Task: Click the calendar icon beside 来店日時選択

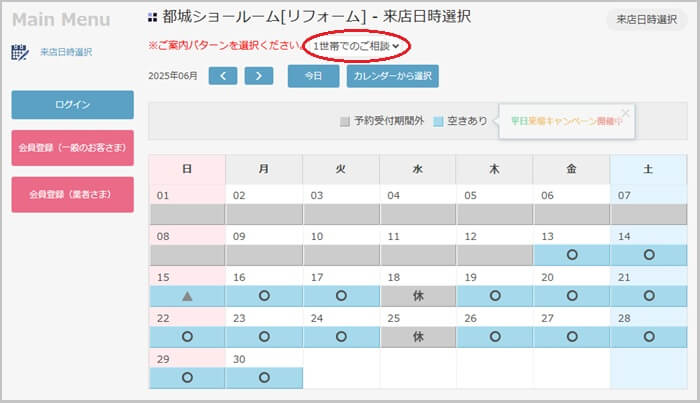Action: point(20,52)
